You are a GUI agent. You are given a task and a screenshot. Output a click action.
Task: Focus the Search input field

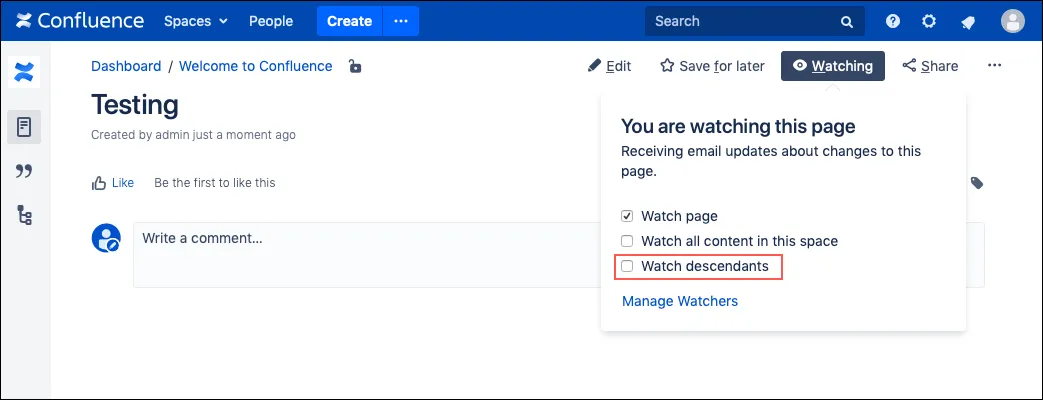click(755, 21)
